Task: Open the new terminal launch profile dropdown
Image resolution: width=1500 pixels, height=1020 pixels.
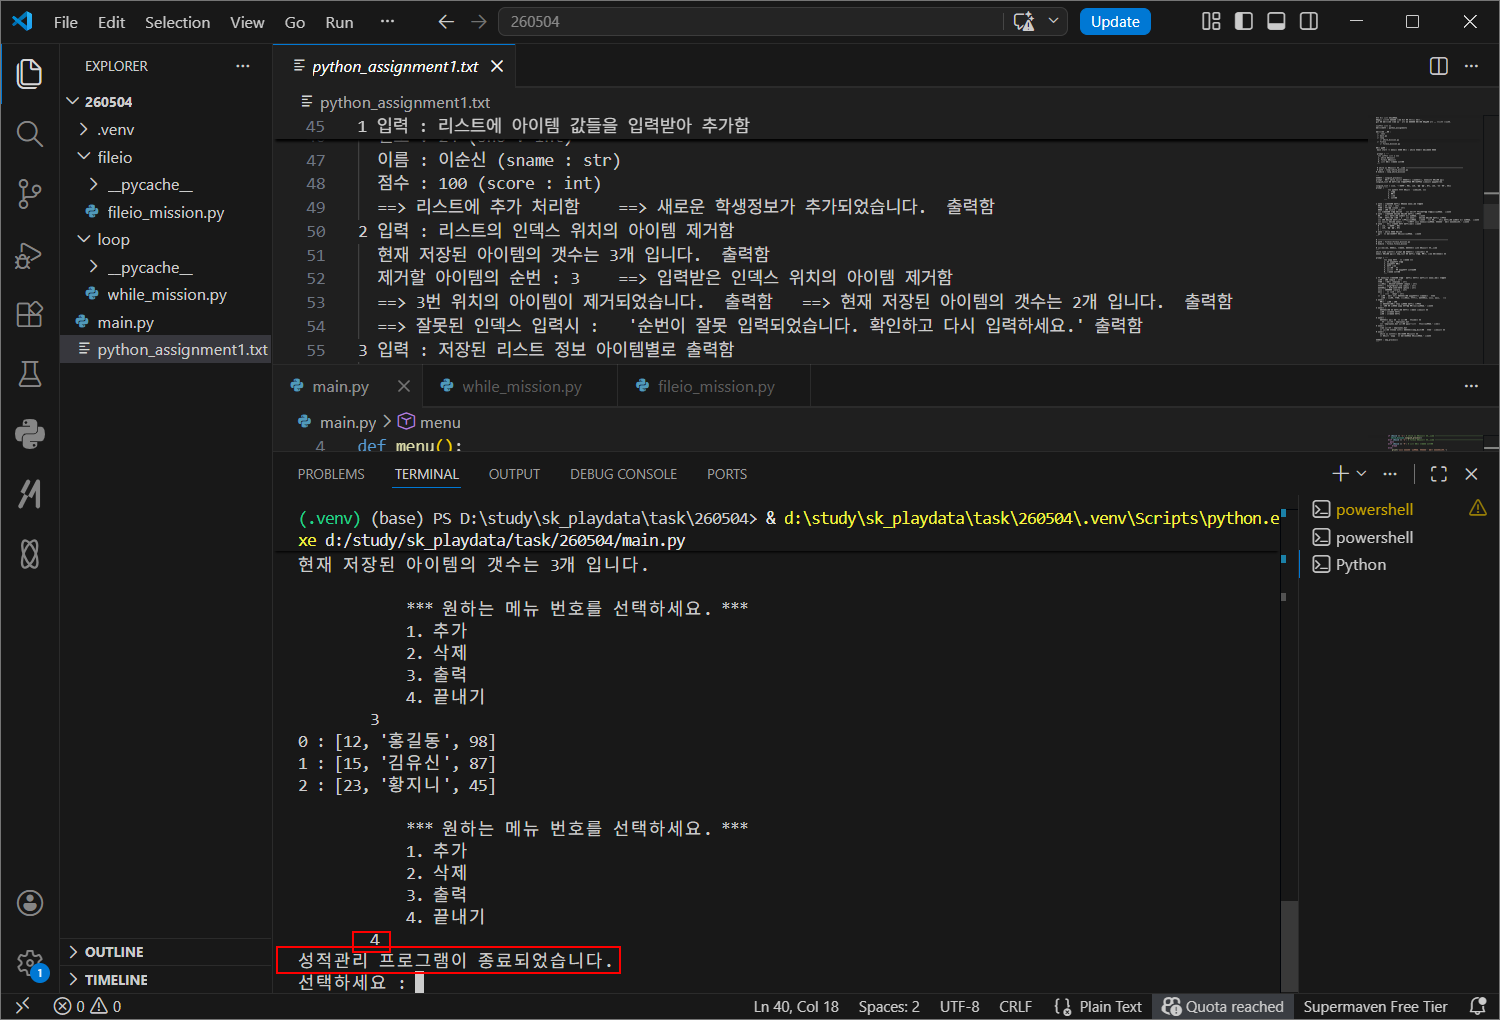Action: 1361,474
